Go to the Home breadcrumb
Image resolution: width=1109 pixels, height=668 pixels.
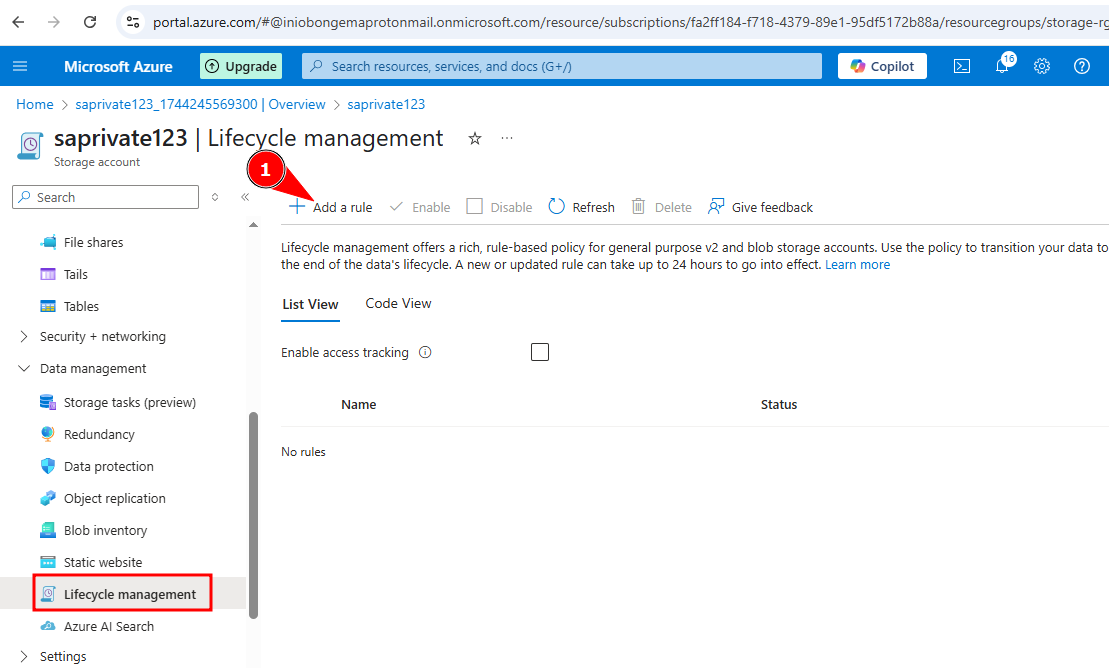[x=35, y=105]
